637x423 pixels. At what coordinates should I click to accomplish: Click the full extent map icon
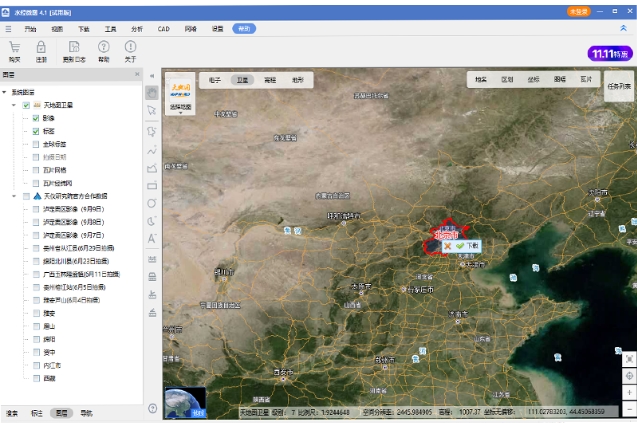629,359
